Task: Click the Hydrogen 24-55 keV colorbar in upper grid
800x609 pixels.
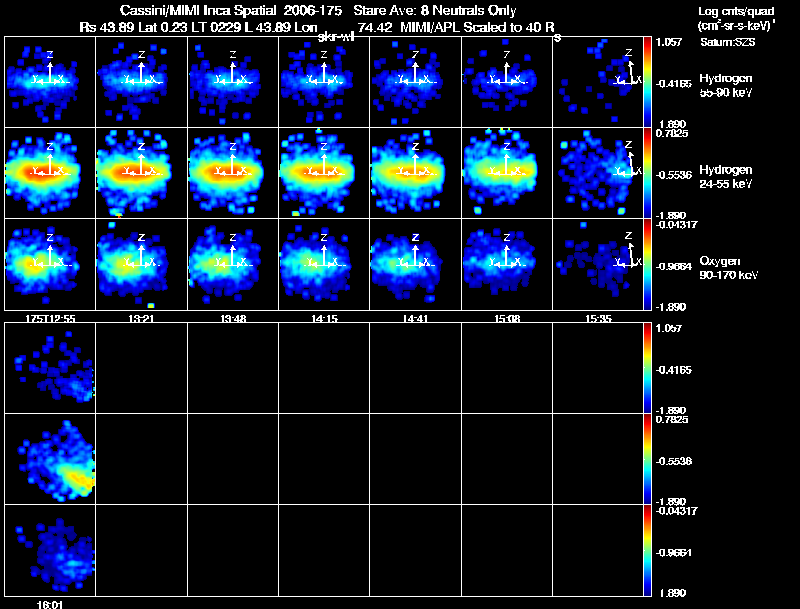Action: coord(648,173)
